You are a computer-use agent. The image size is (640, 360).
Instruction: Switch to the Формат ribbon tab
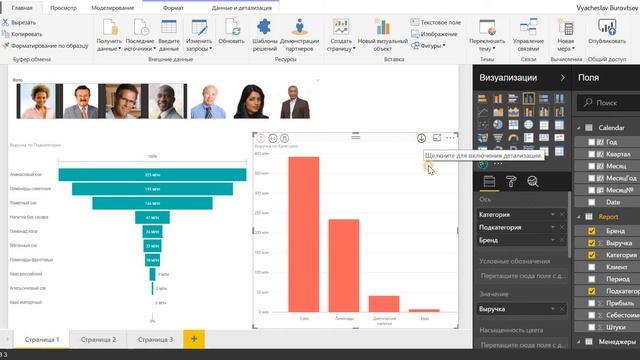[x=173, y=8]
